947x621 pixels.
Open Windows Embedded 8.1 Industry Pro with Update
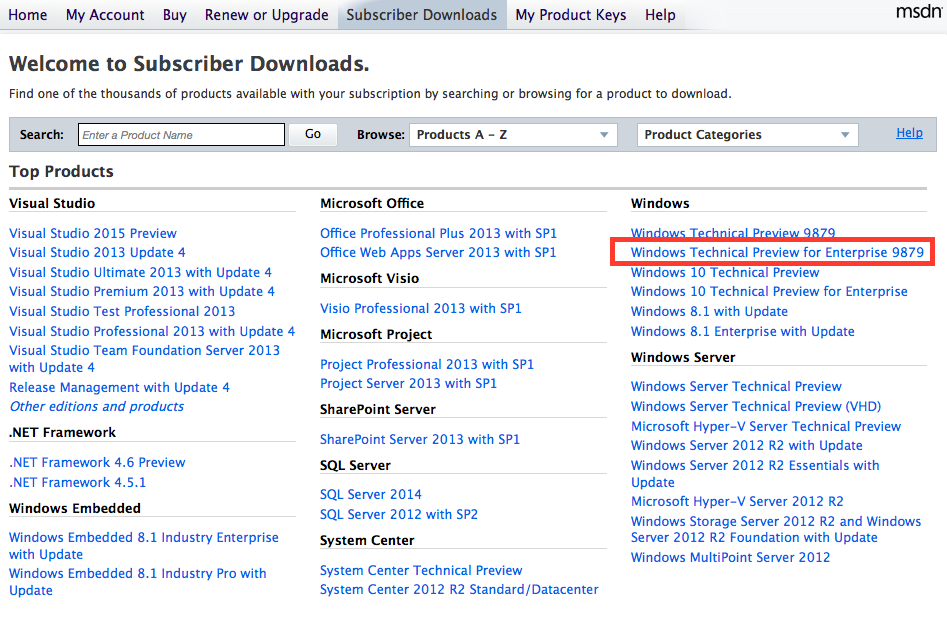[x=138, y=582]
